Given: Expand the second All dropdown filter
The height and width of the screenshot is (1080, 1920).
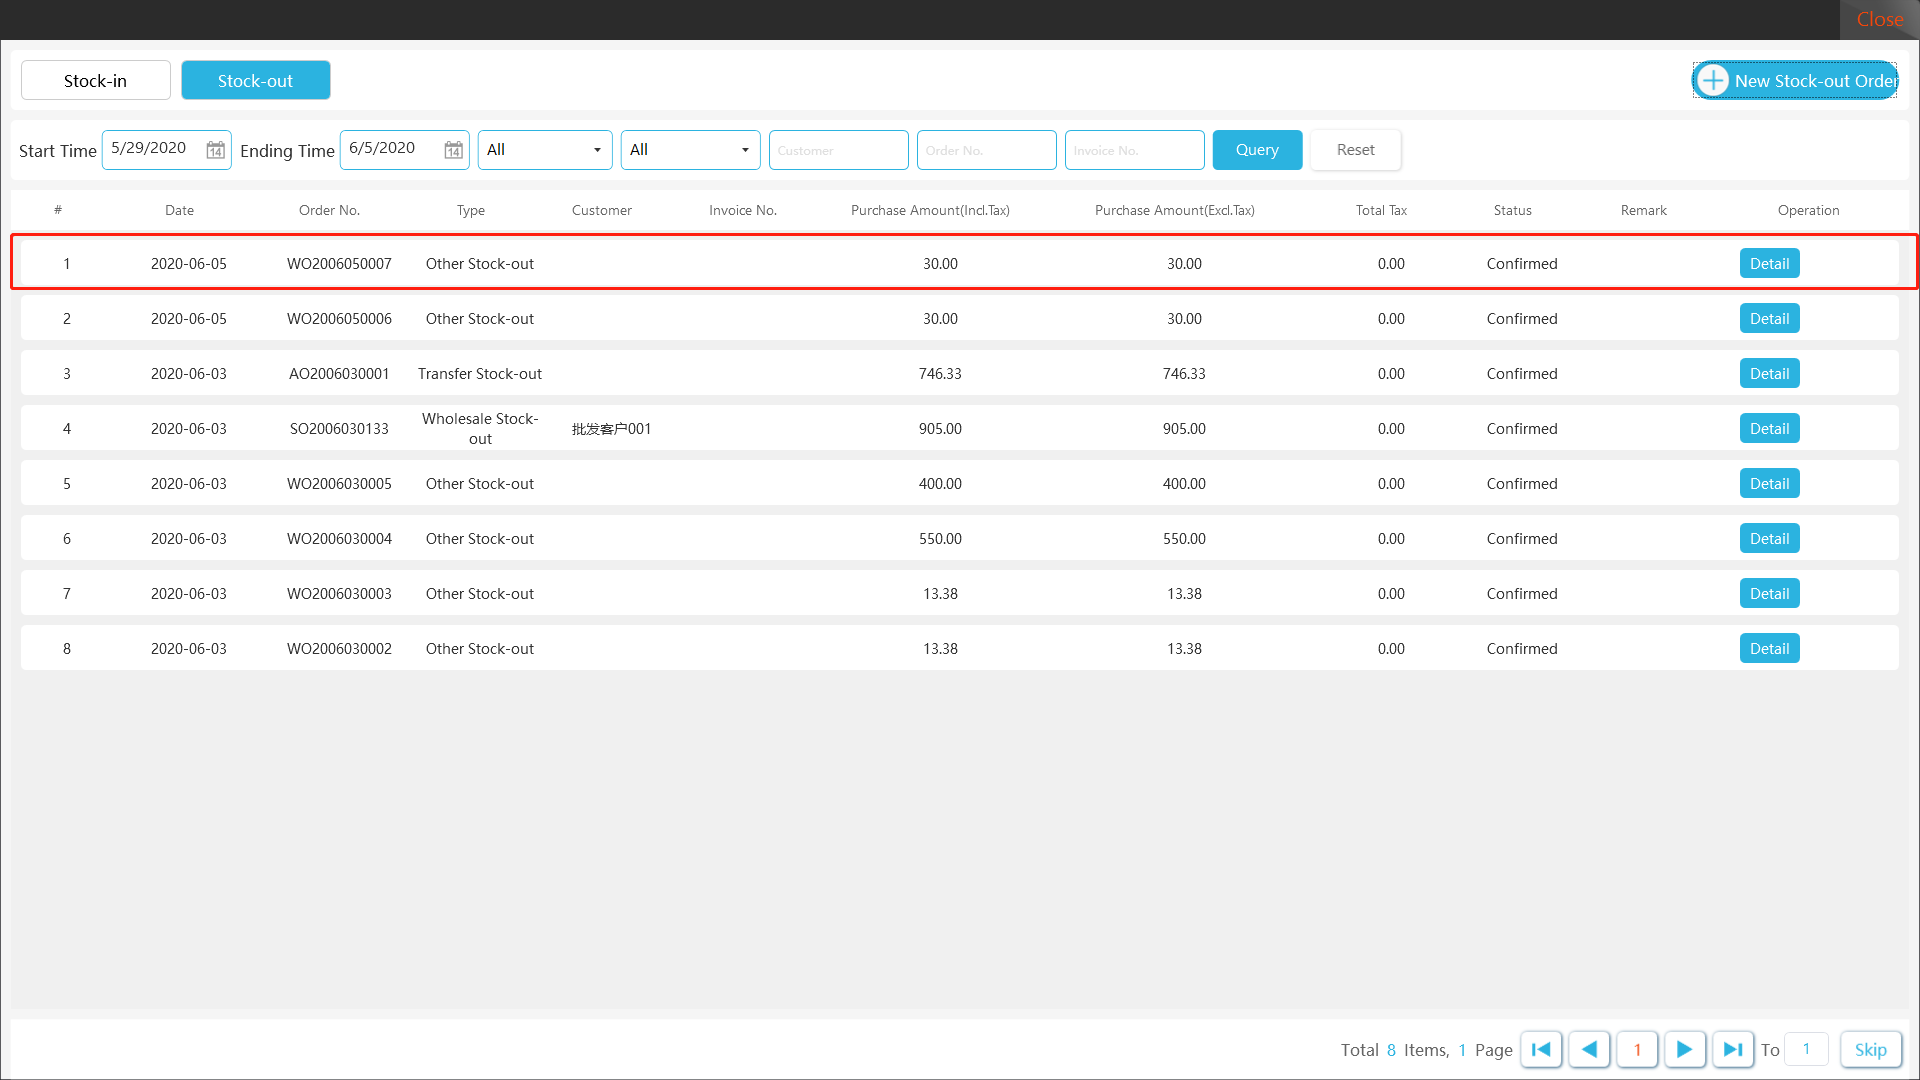Looking at the screenshot, I should coord(690,150).
